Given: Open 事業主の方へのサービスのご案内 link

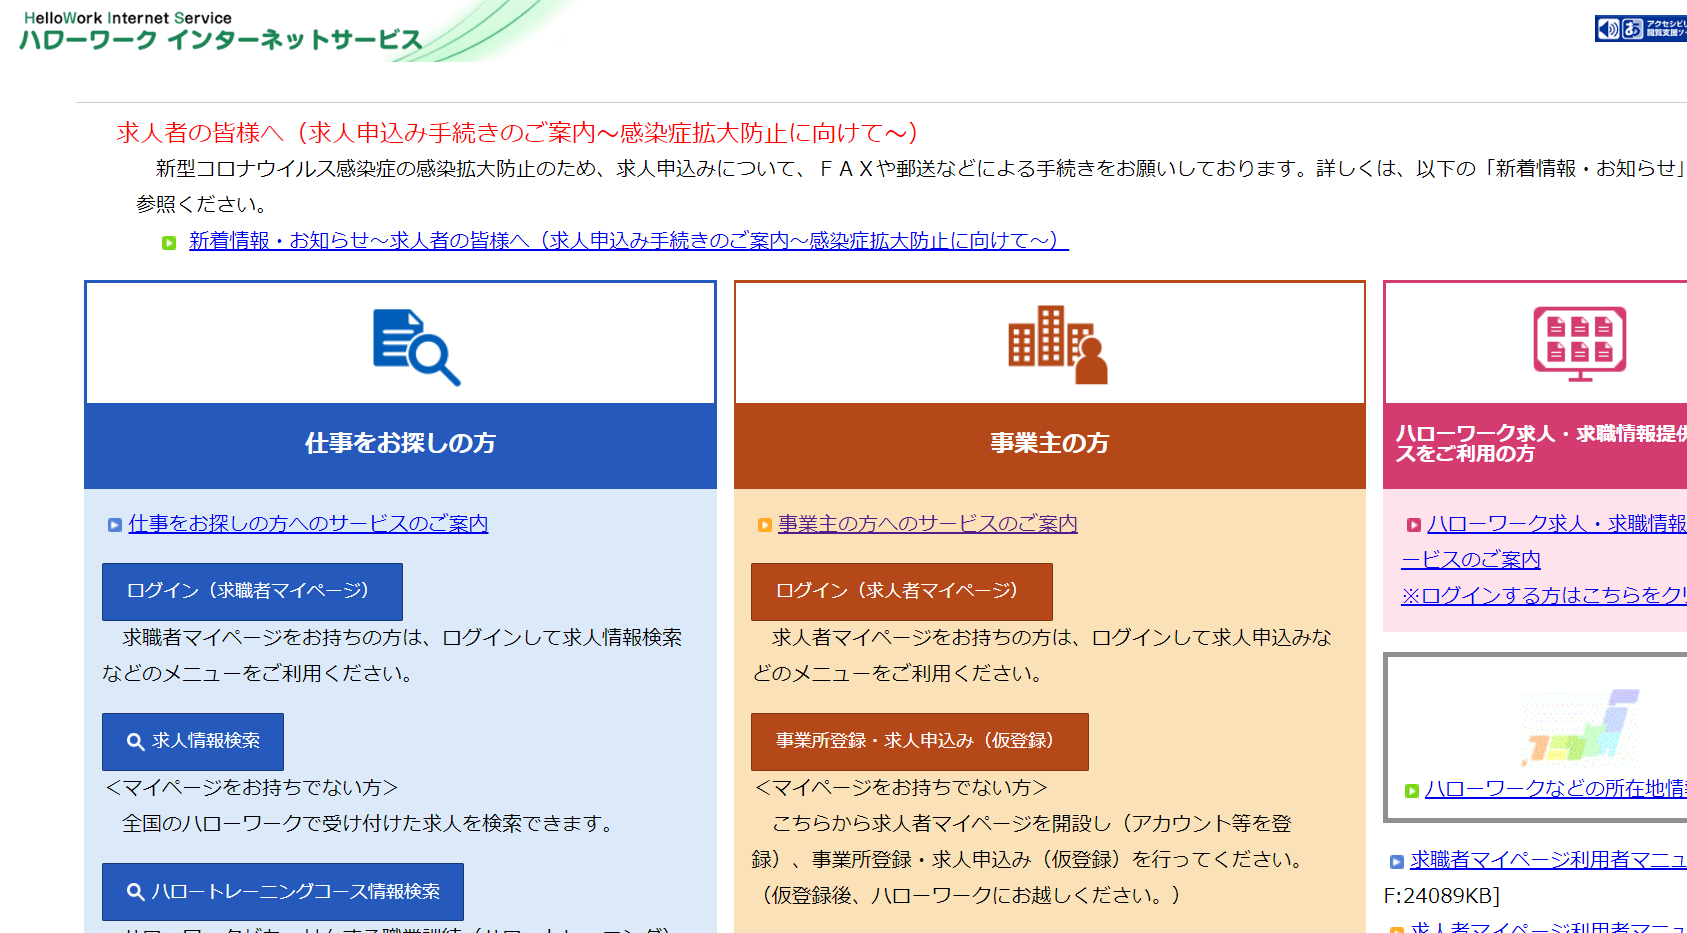Looking at the screenshot, I should pyautogui.click(x=928, y=524).
